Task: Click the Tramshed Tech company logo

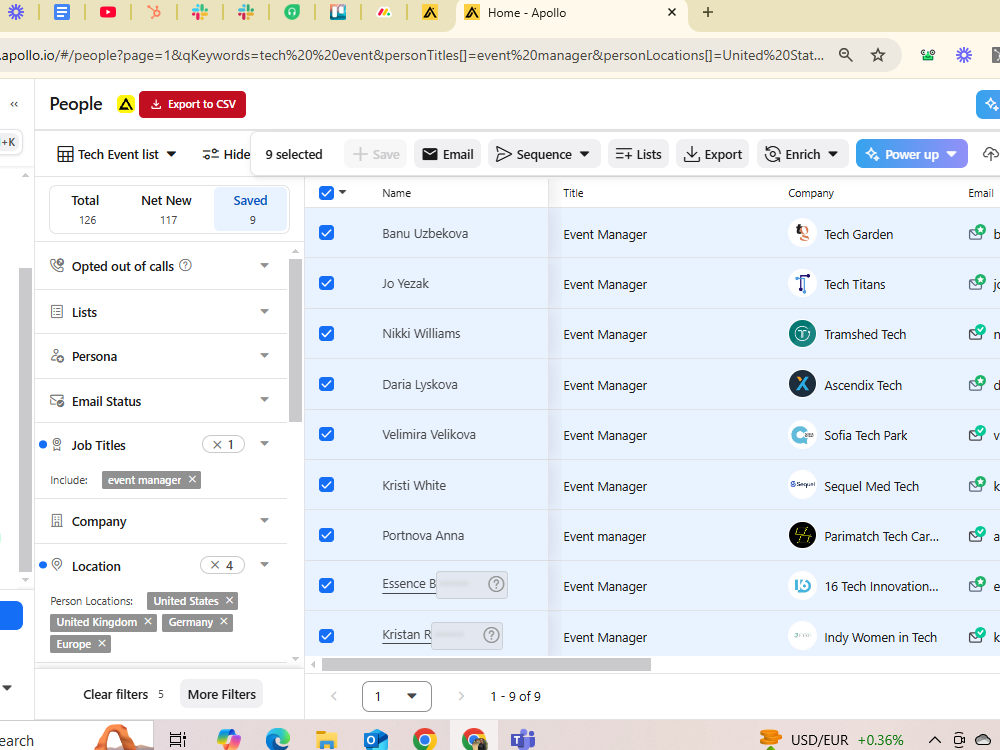Action: [802, 334]
